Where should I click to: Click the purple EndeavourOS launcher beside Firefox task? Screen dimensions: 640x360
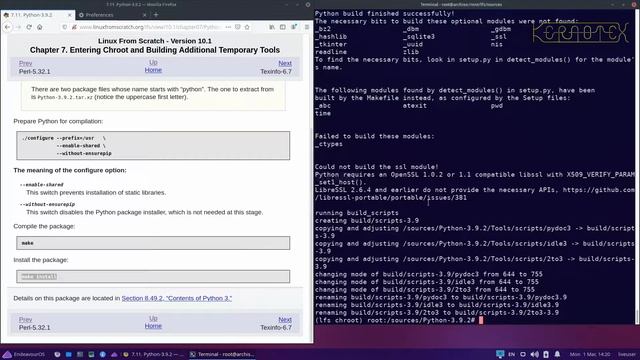click(x=114, y=354)
